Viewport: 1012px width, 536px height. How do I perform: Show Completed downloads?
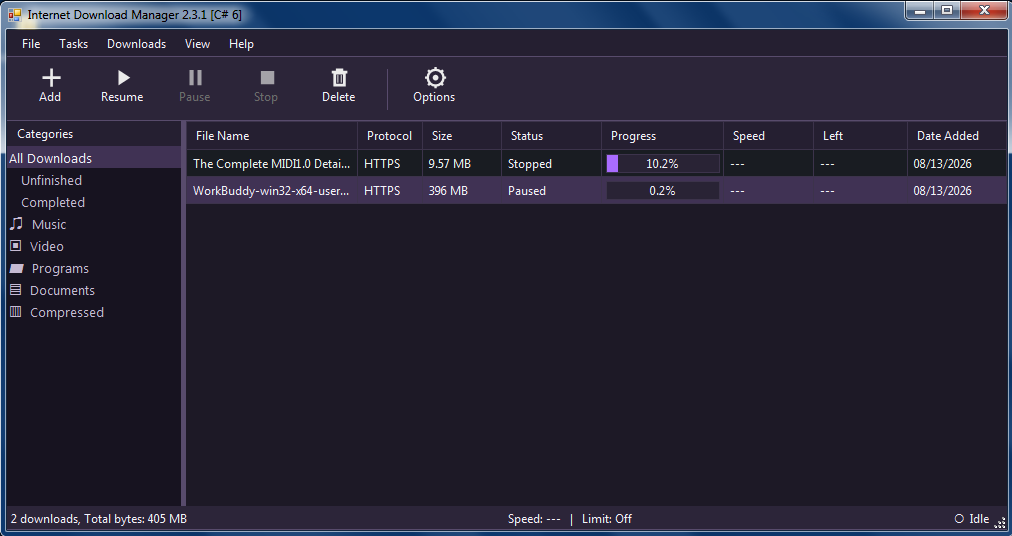(x=53, y=202)
